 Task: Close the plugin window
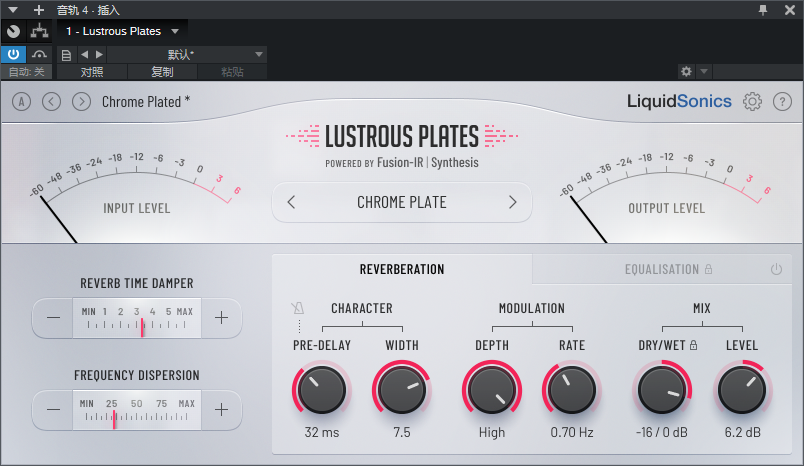[x=790, y=10]
